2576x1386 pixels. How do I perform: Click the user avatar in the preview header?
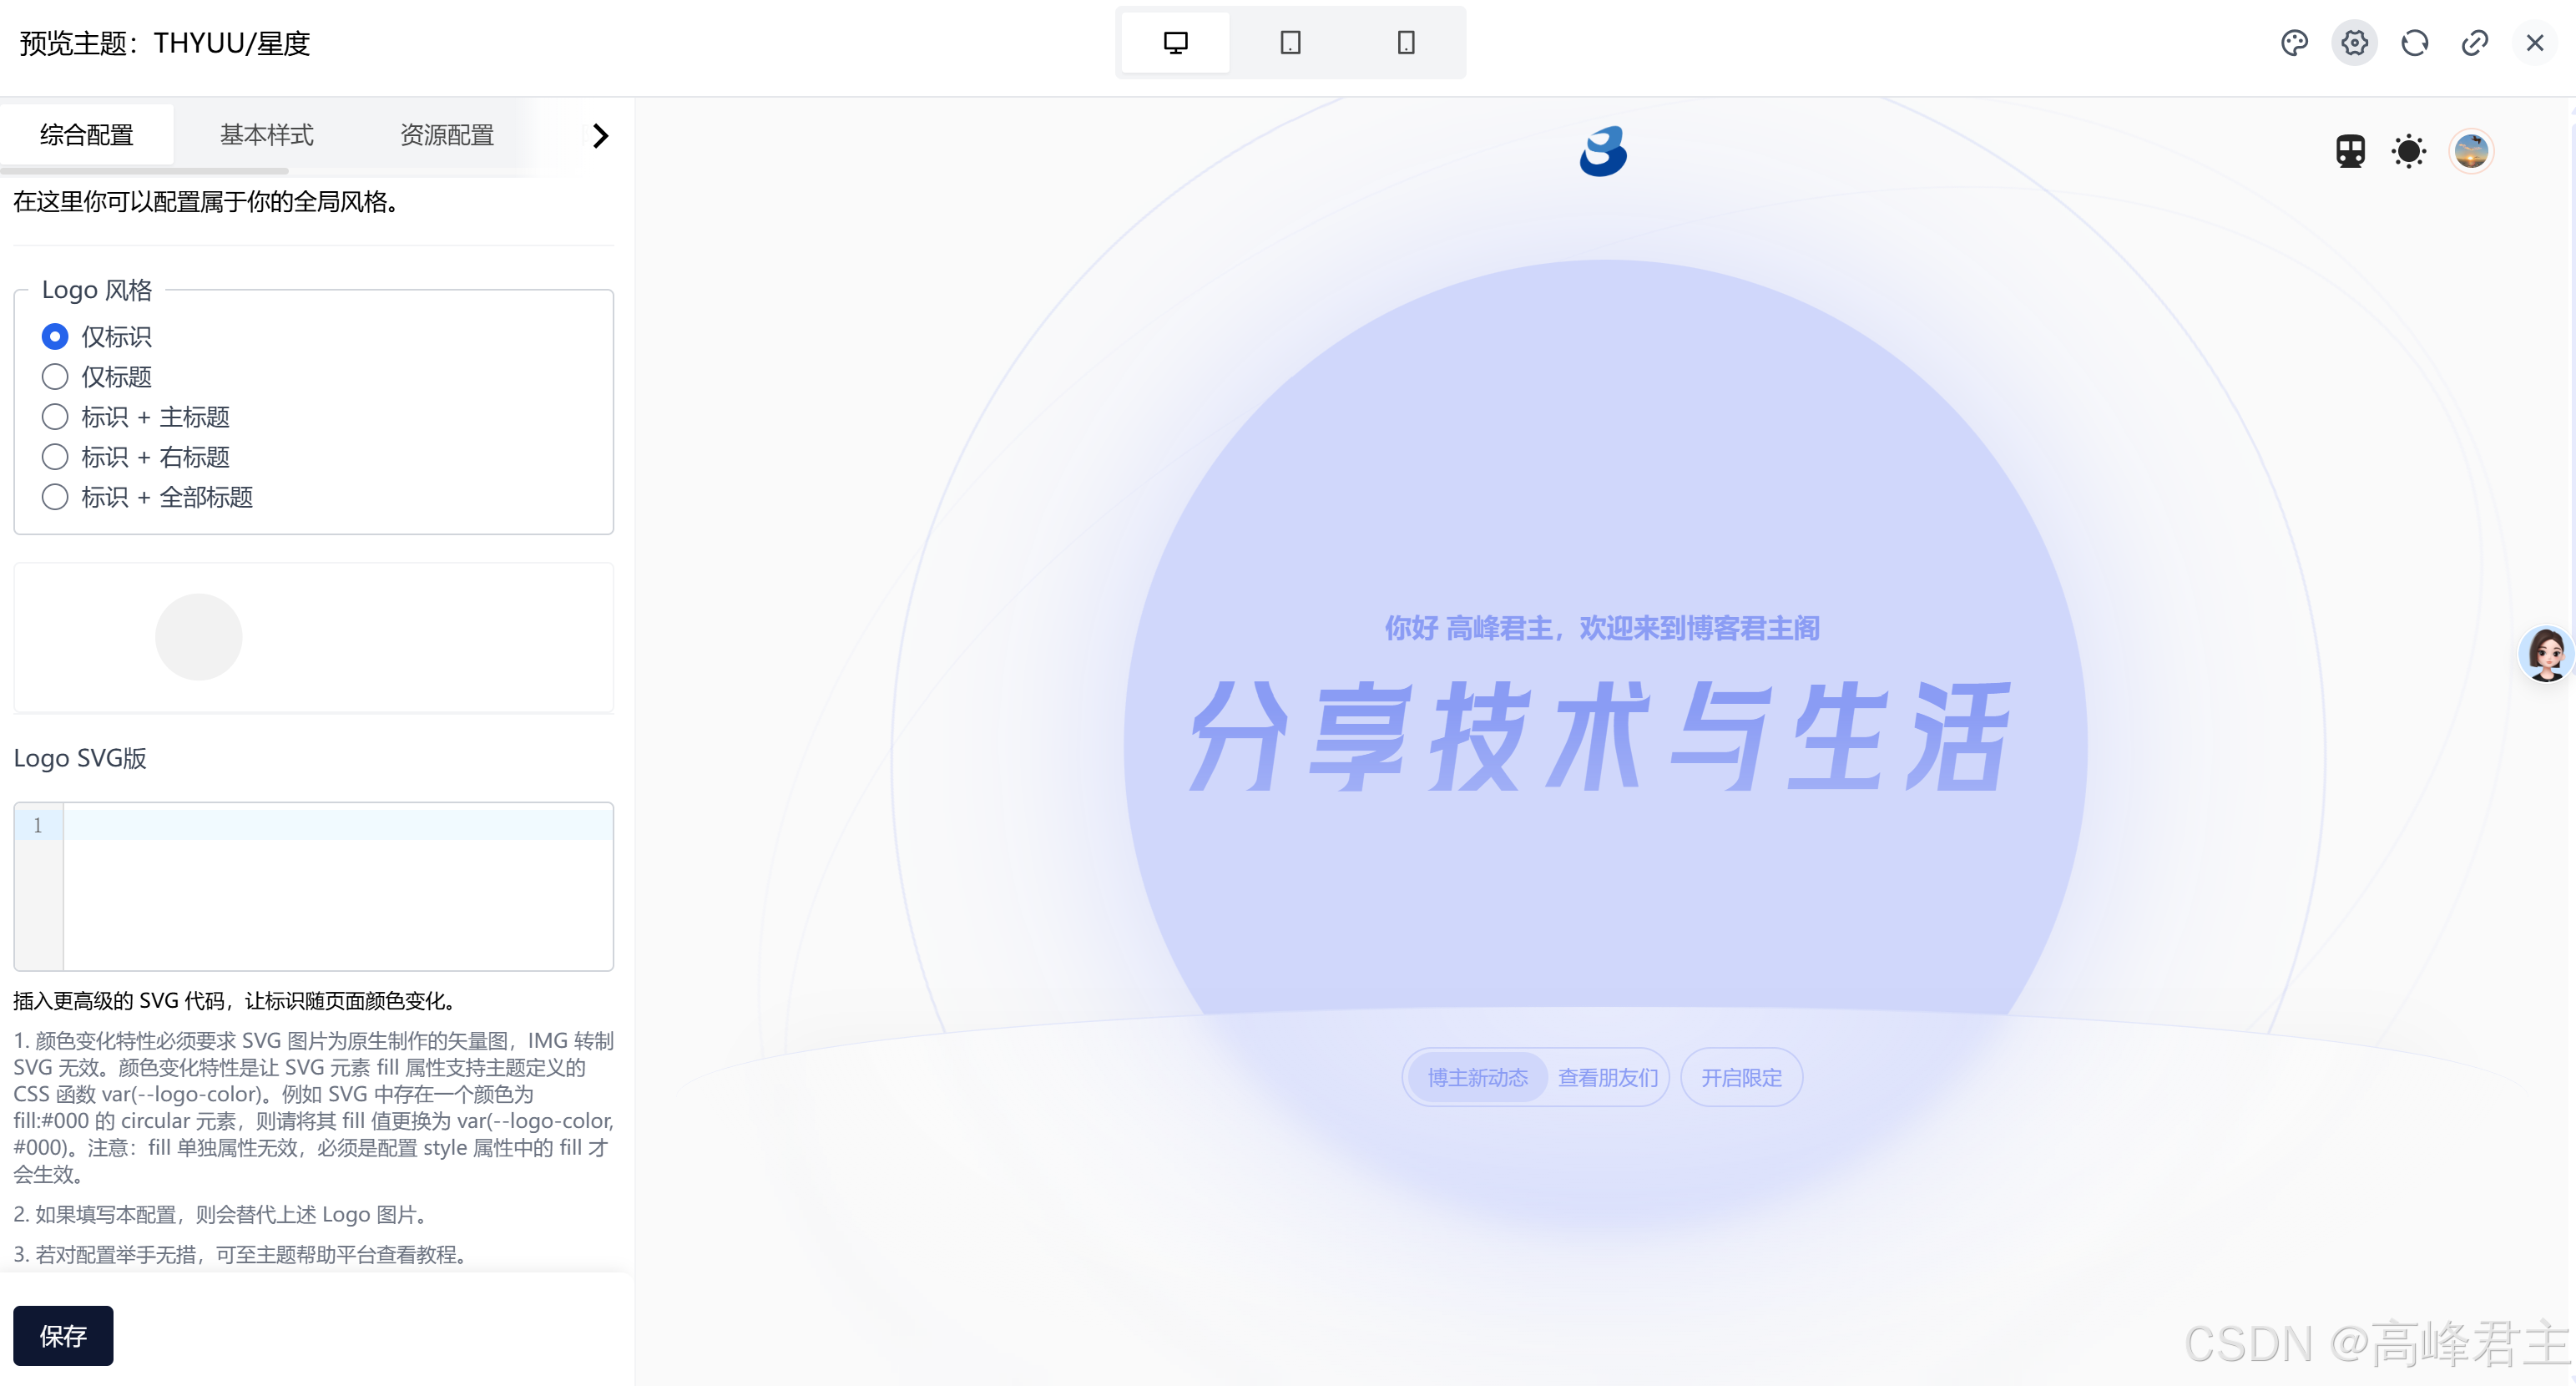point(2470,152)
